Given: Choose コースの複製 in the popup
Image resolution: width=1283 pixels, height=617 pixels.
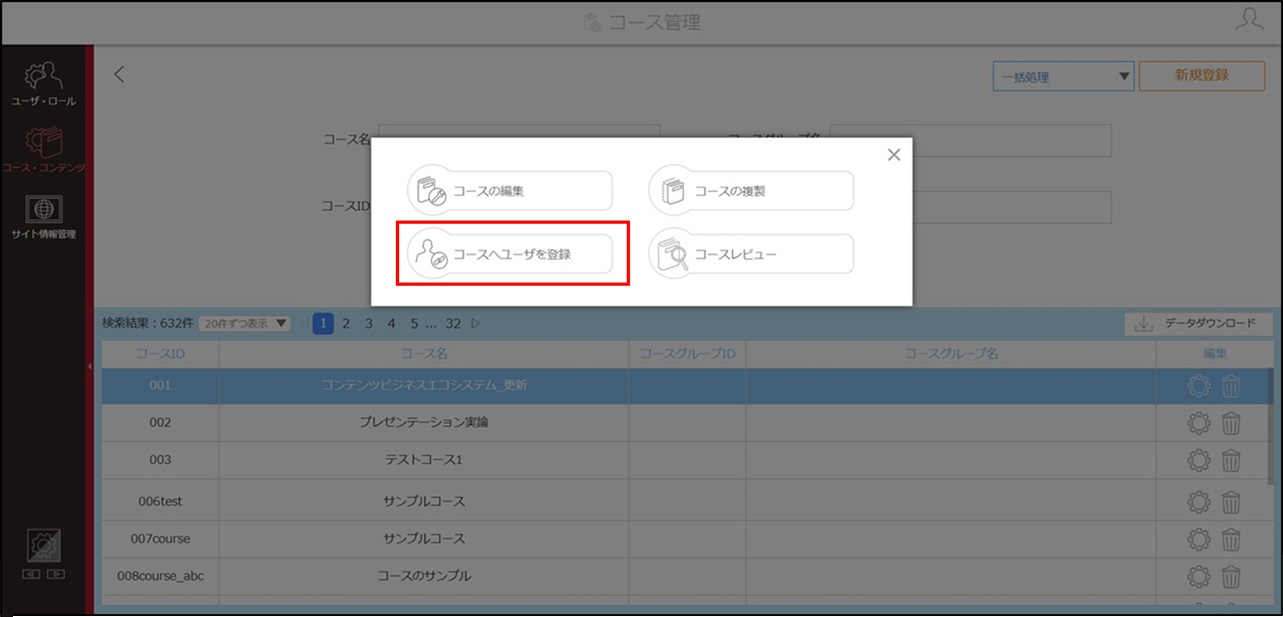Looking at the screenshot, I should click(751, 191).
